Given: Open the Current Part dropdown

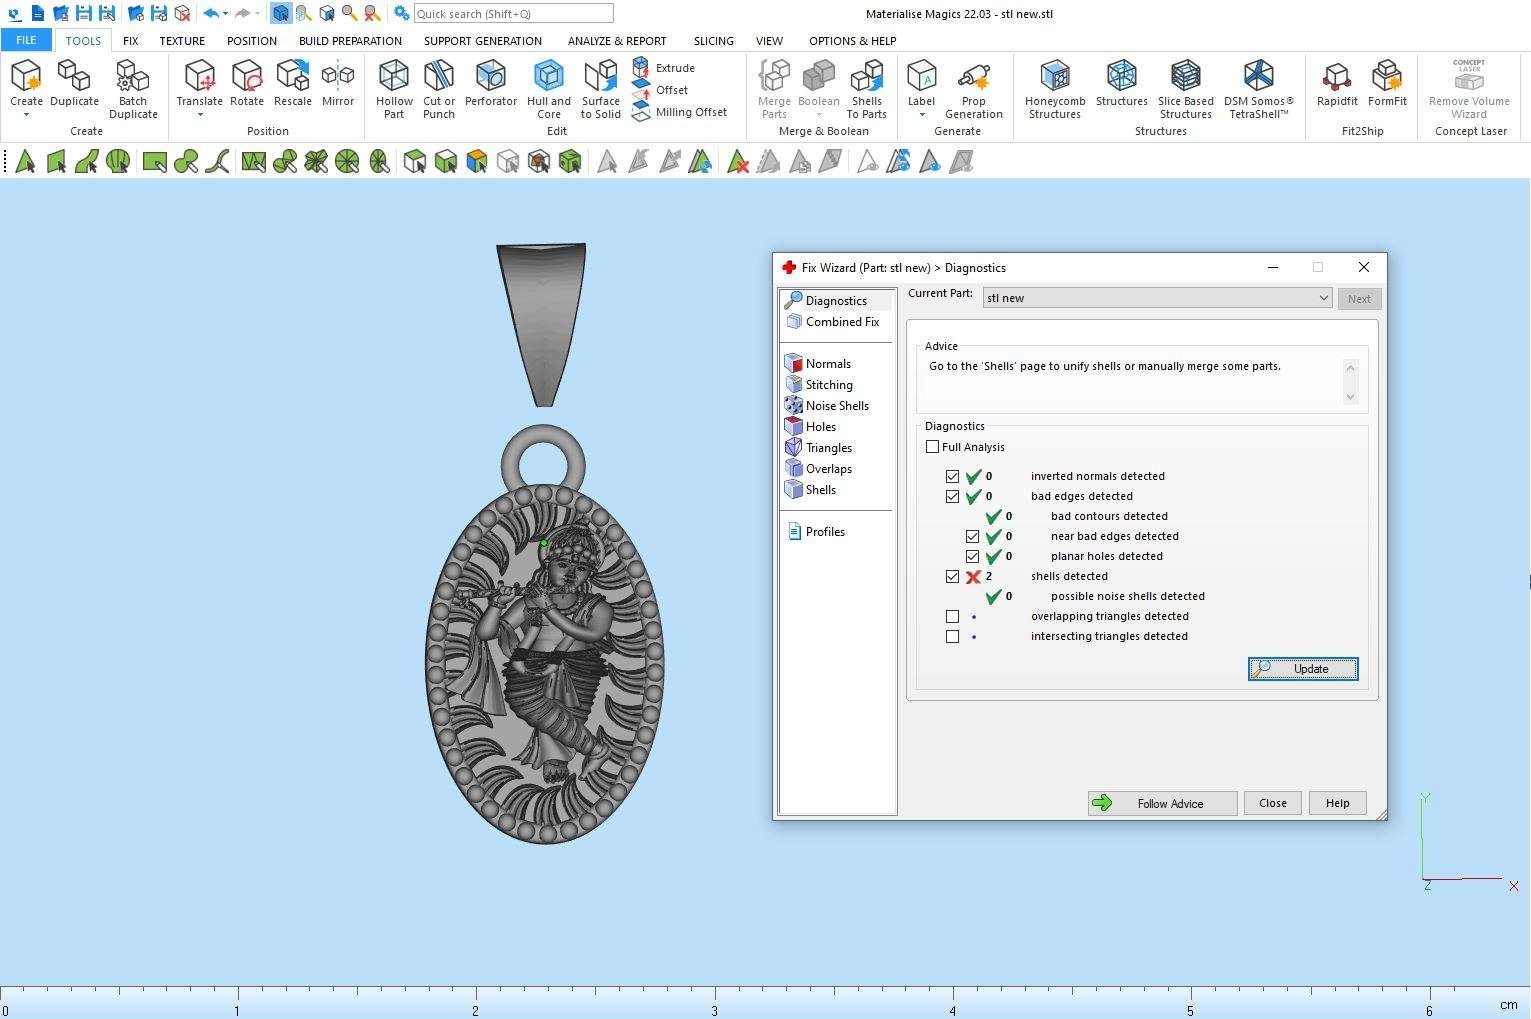Looking at the screenshot, I should click(x=1322, y=298).
